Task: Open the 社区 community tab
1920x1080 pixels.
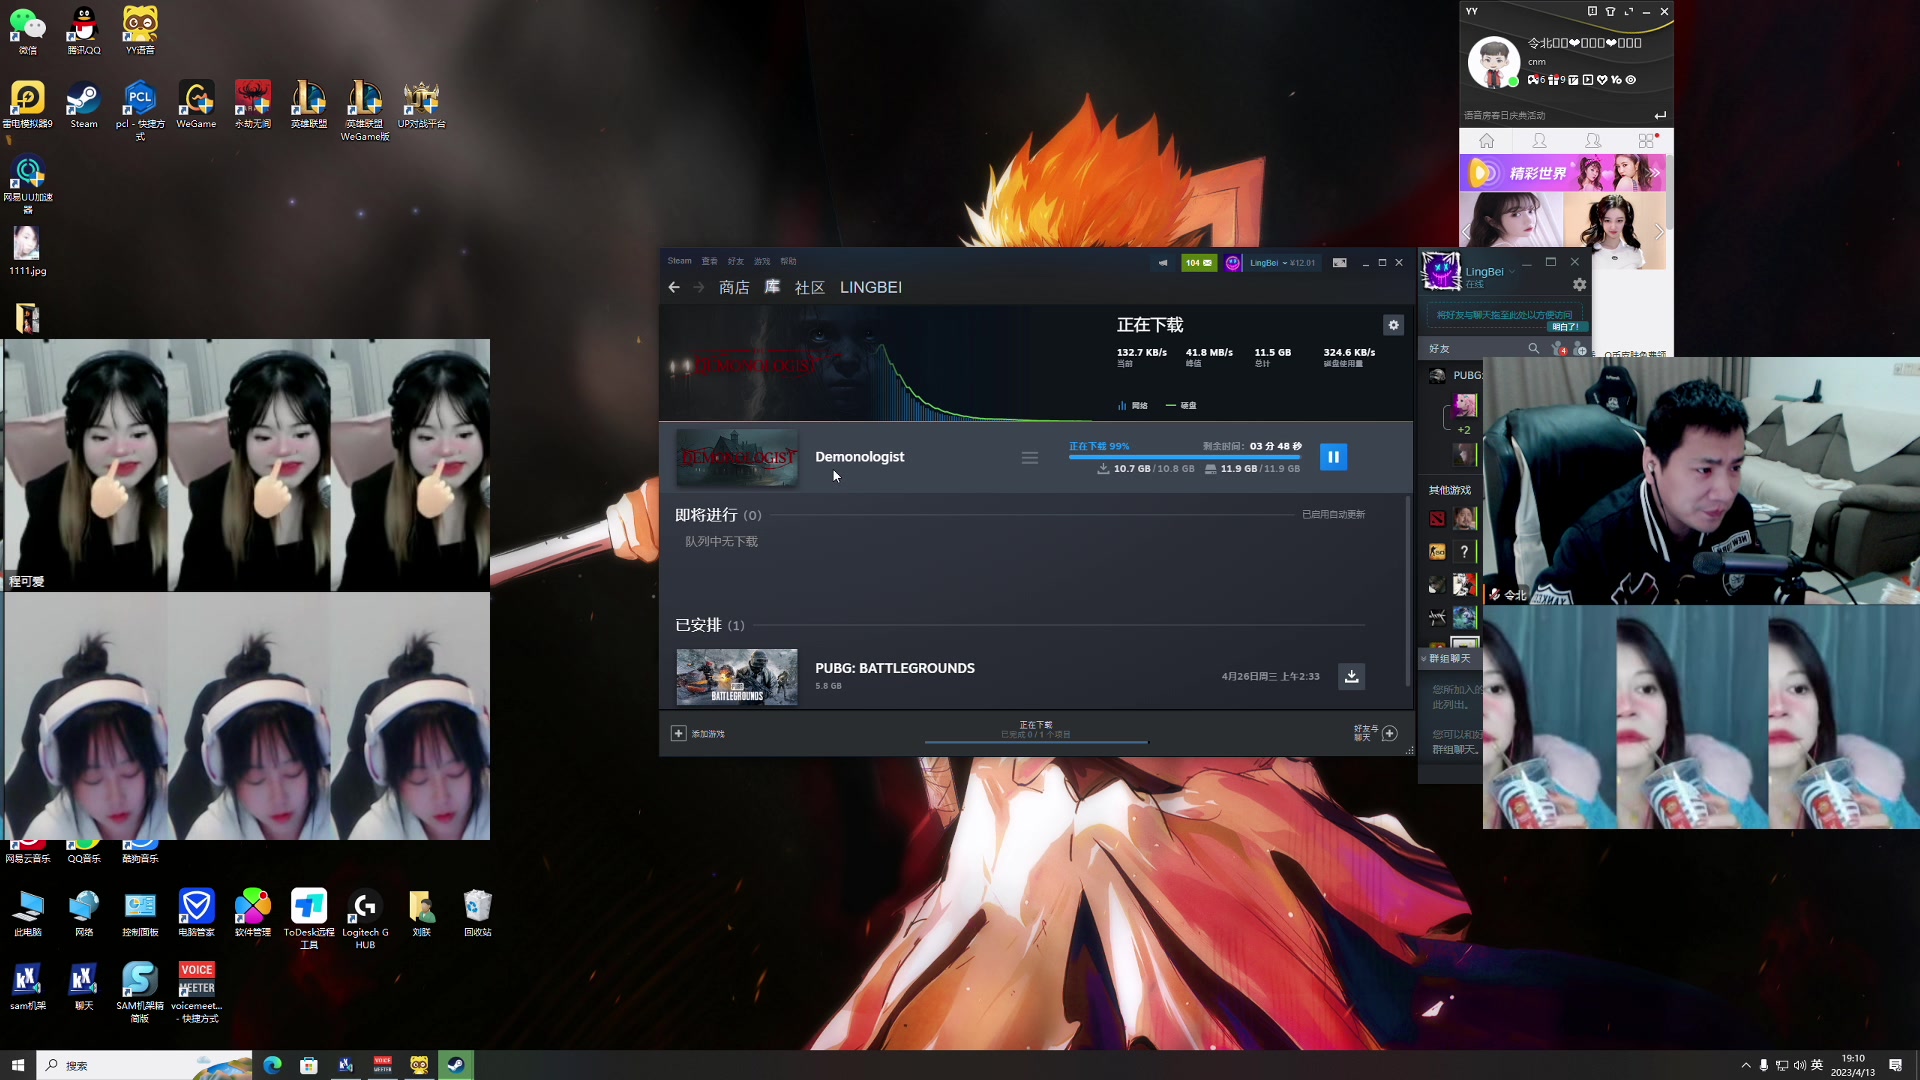Action: click(x=809, y=287)
